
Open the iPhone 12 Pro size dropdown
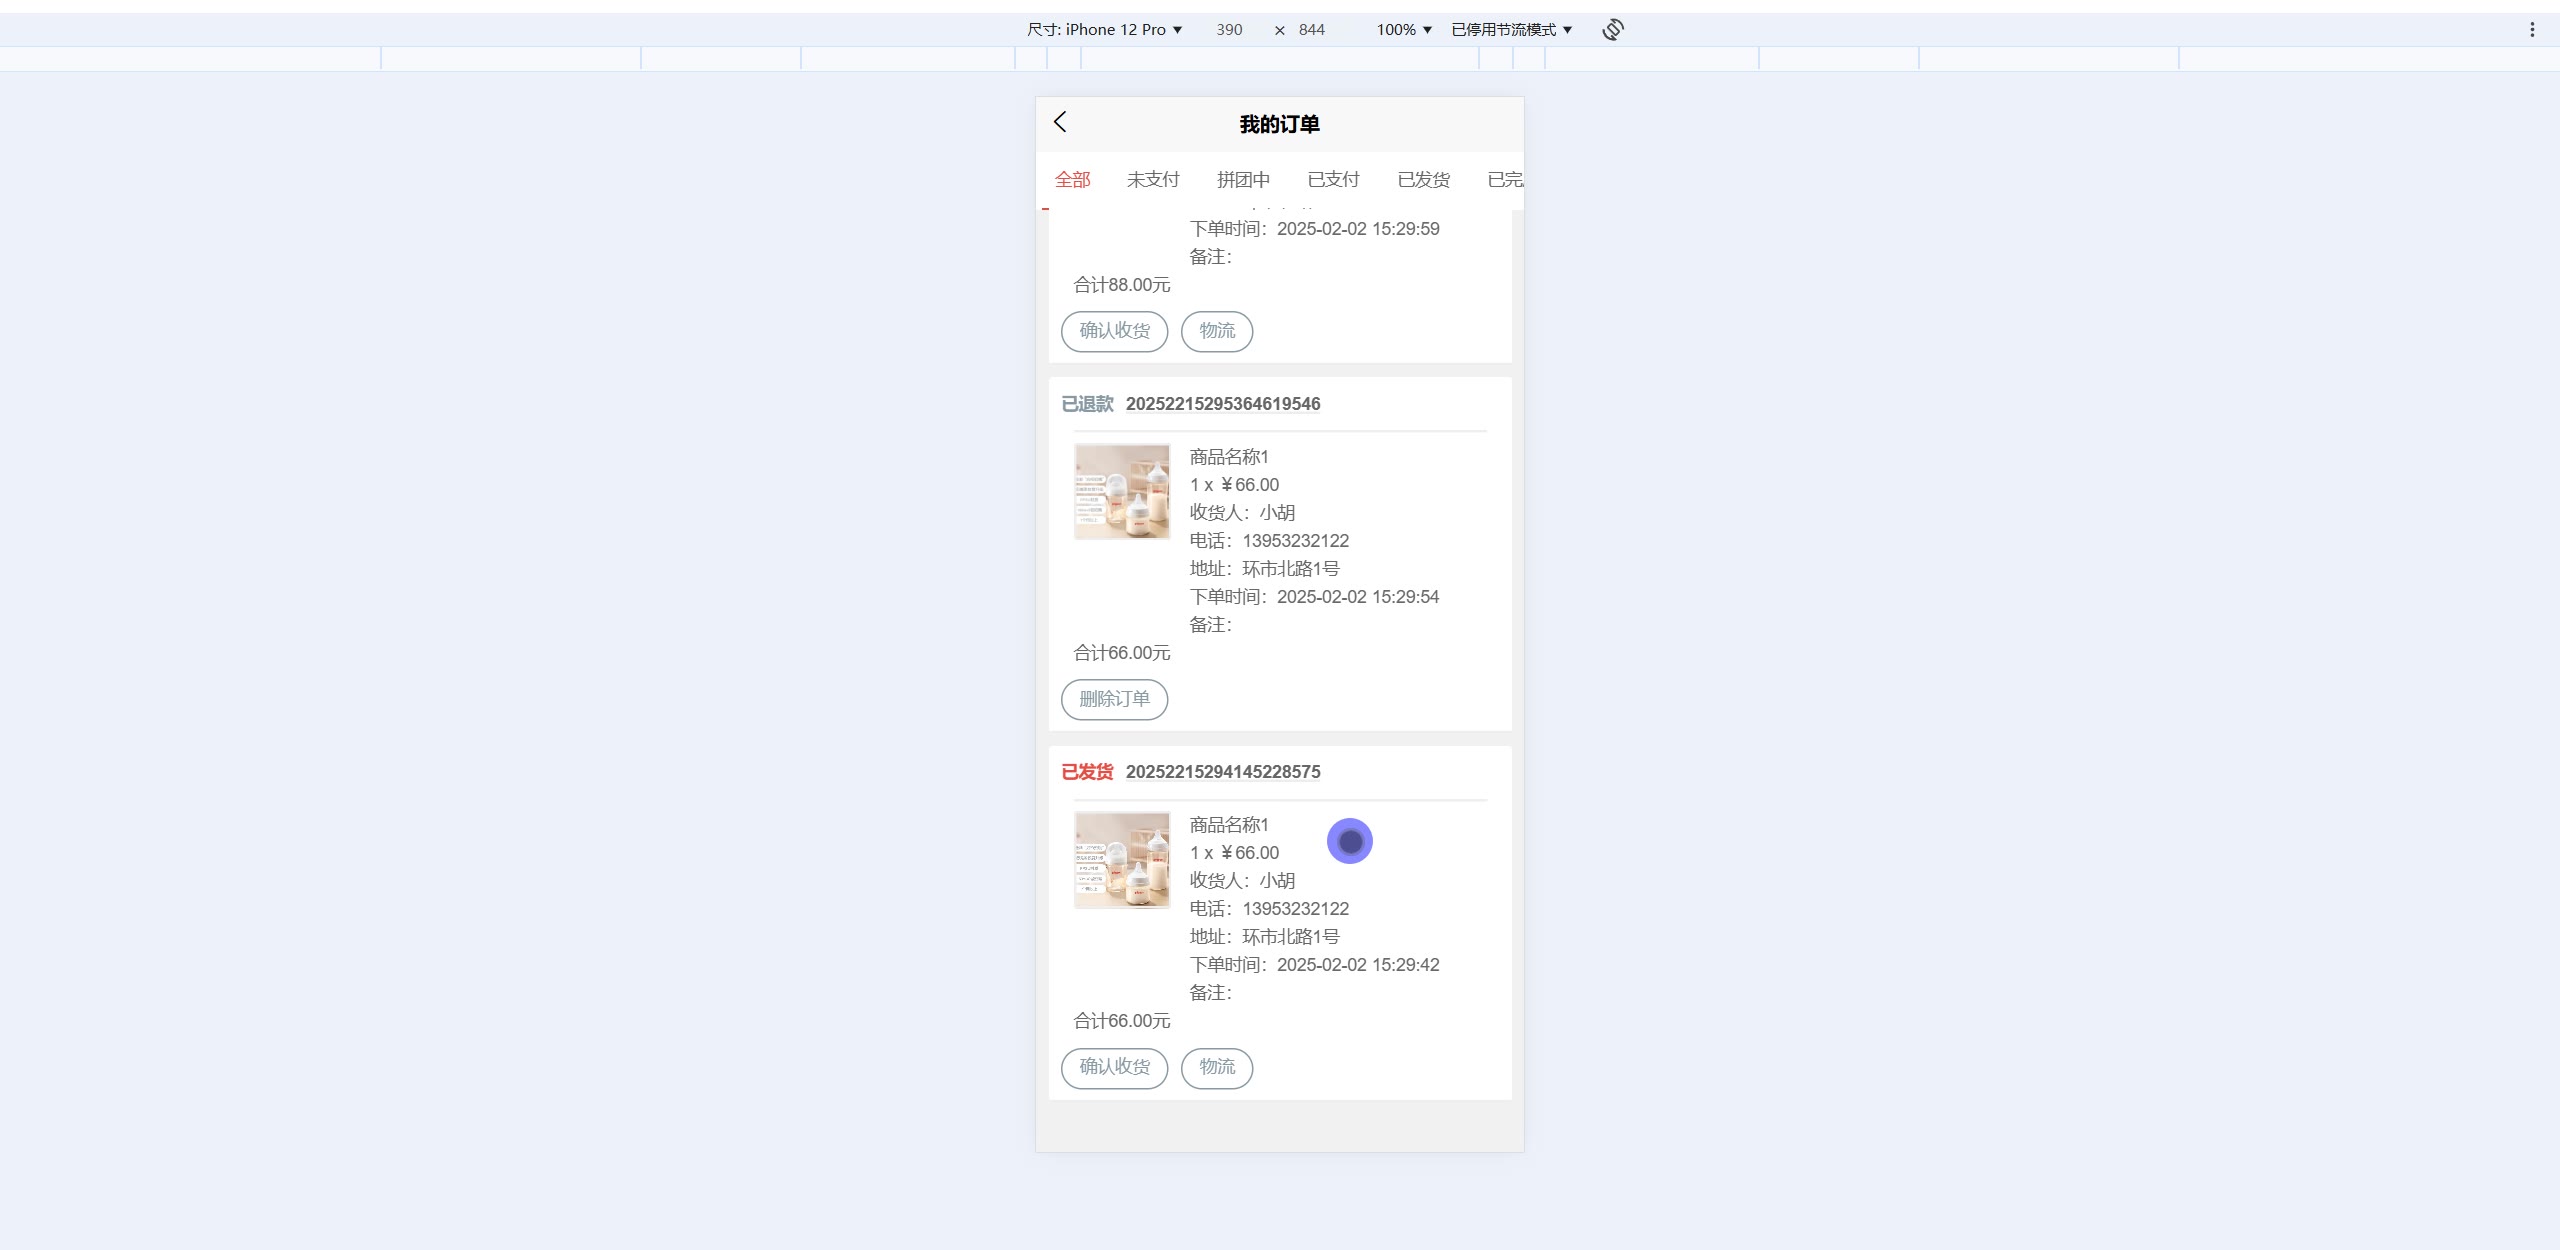click(x=1104, y=30)
